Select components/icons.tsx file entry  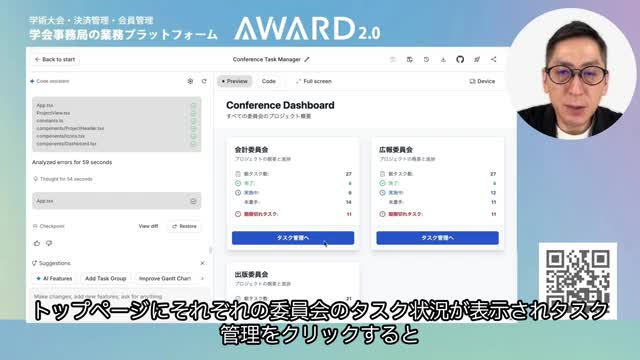pyautogui.click(x=60, y=136)
